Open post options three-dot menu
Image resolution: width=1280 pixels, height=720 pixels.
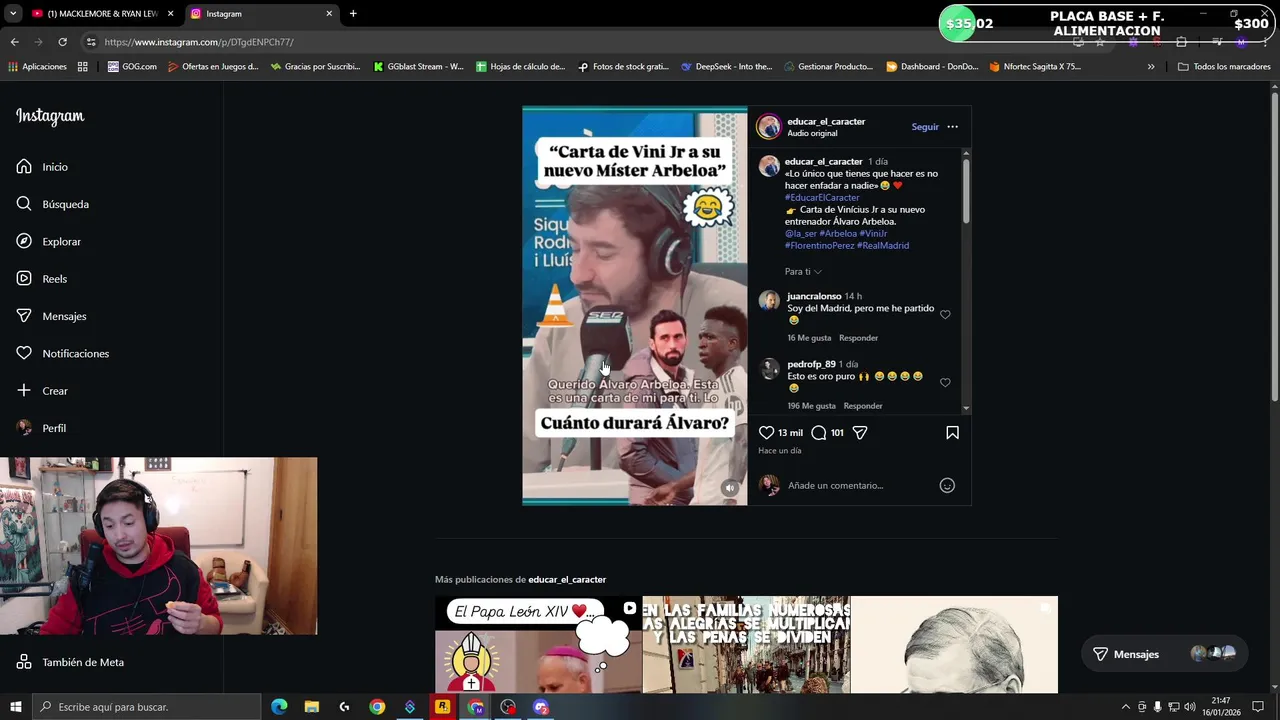tap(952, 127)
